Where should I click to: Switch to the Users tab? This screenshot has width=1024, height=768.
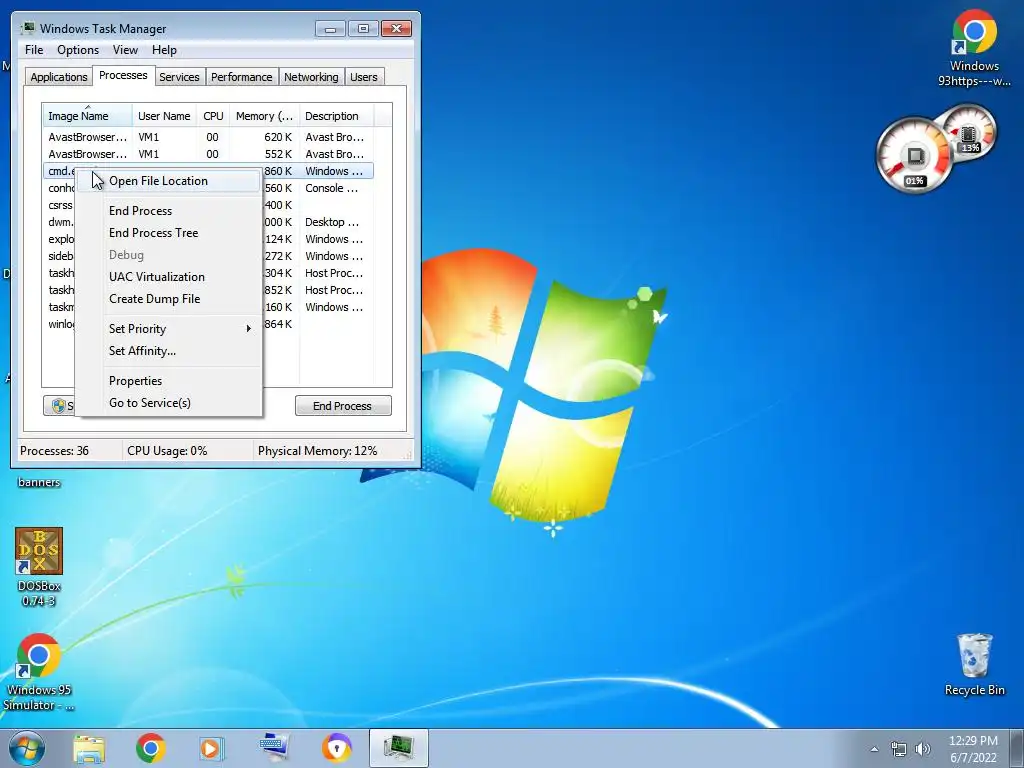[364, 76]
